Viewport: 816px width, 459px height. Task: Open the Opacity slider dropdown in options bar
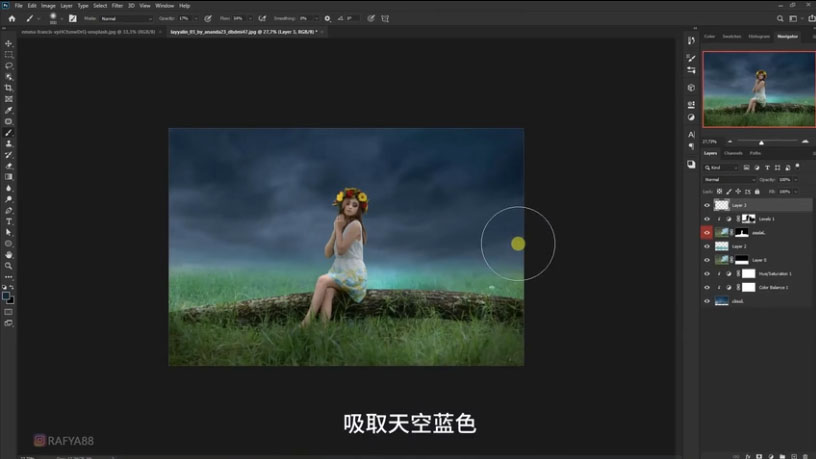[x=195, y=18]
